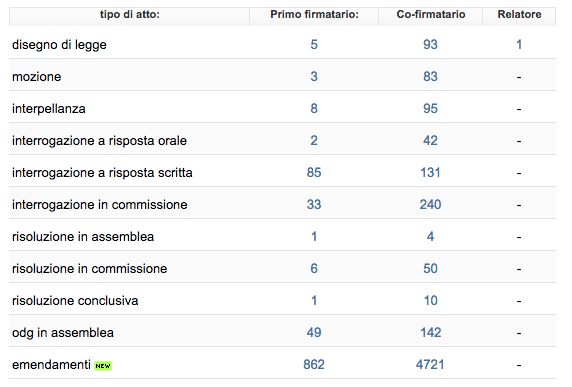
Task: Click the 4721 emendamenti co-firmatario link
Action: 430,364
